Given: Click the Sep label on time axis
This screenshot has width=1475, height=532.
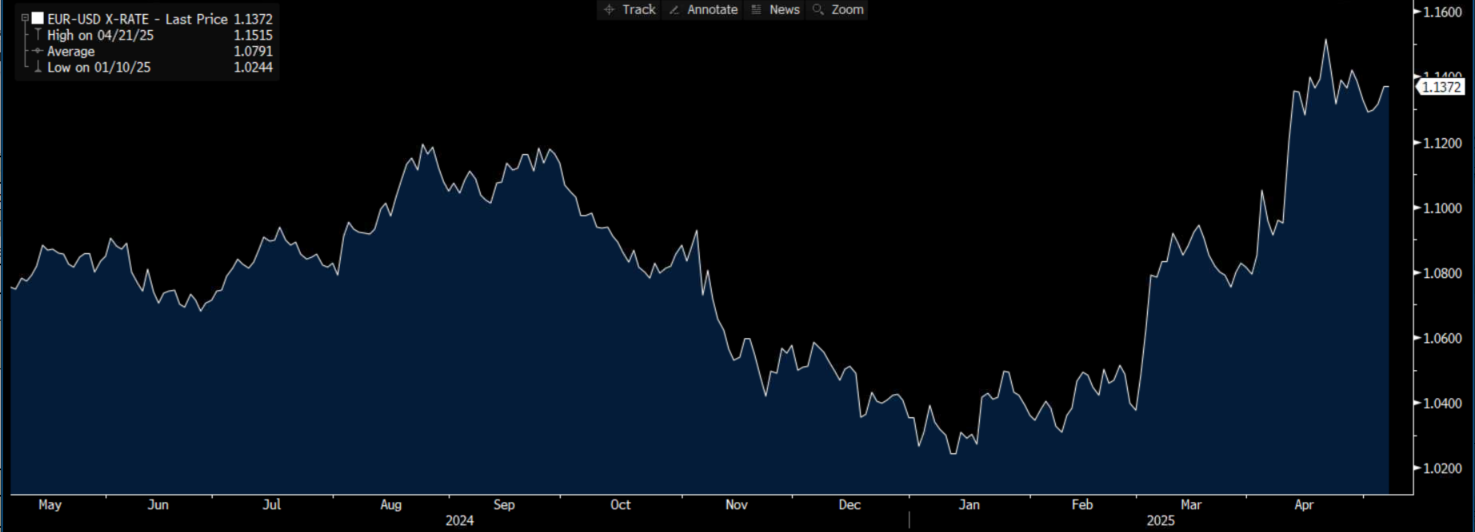Looking at the screenshot, I should tap(506, 505).
